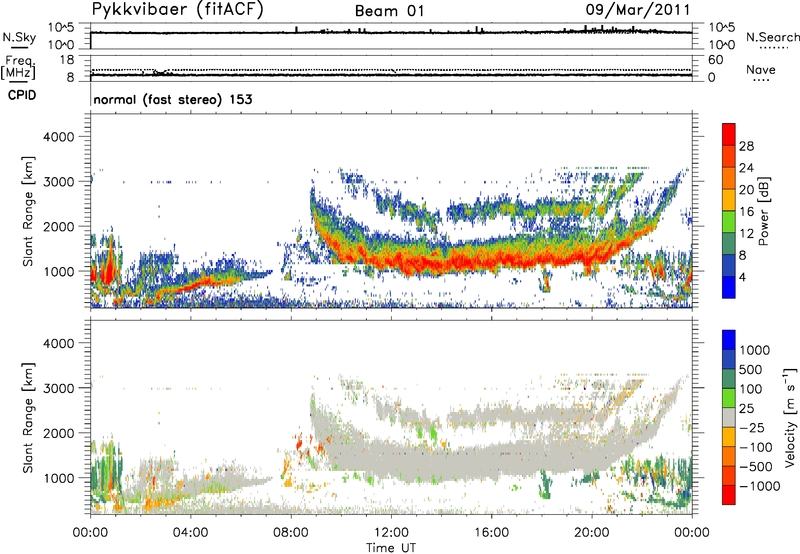Click the "-100" label on the Velocity colorbar
Viewport: 800px width, 554px height.
pyautogui.click(x=756, y=447)
